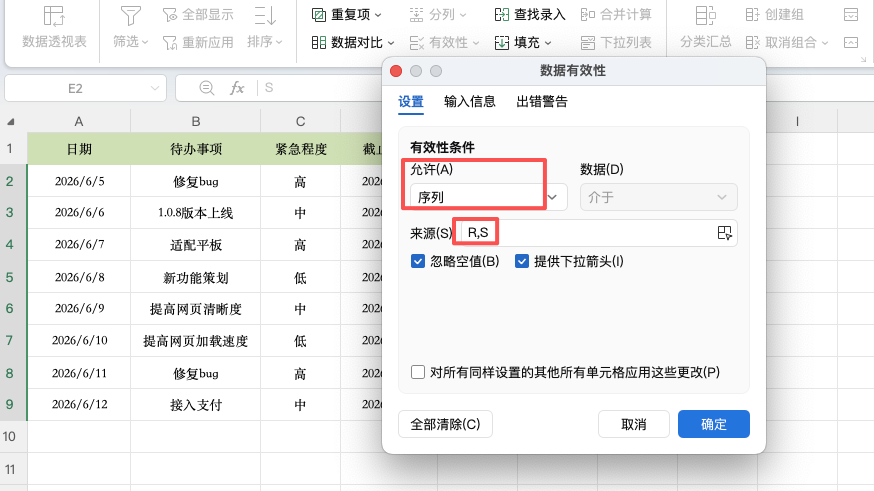Close the 数据有效性 dialog with red button

pyautogui.click(x=396, y=71)
